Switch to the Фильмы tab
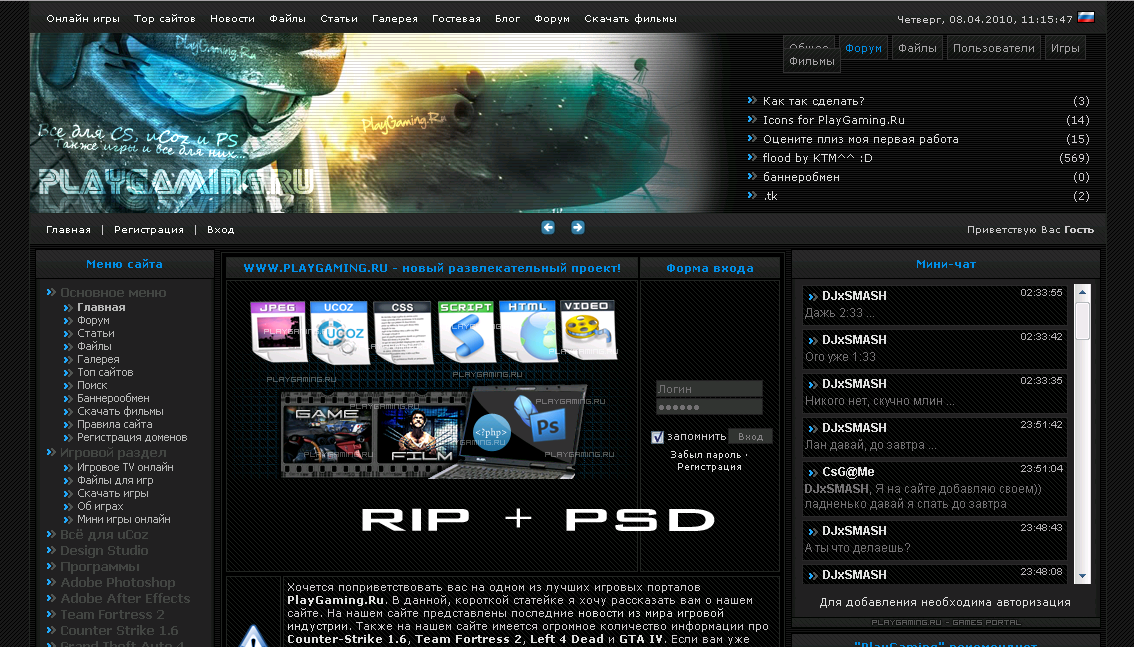 coord(811,61)
